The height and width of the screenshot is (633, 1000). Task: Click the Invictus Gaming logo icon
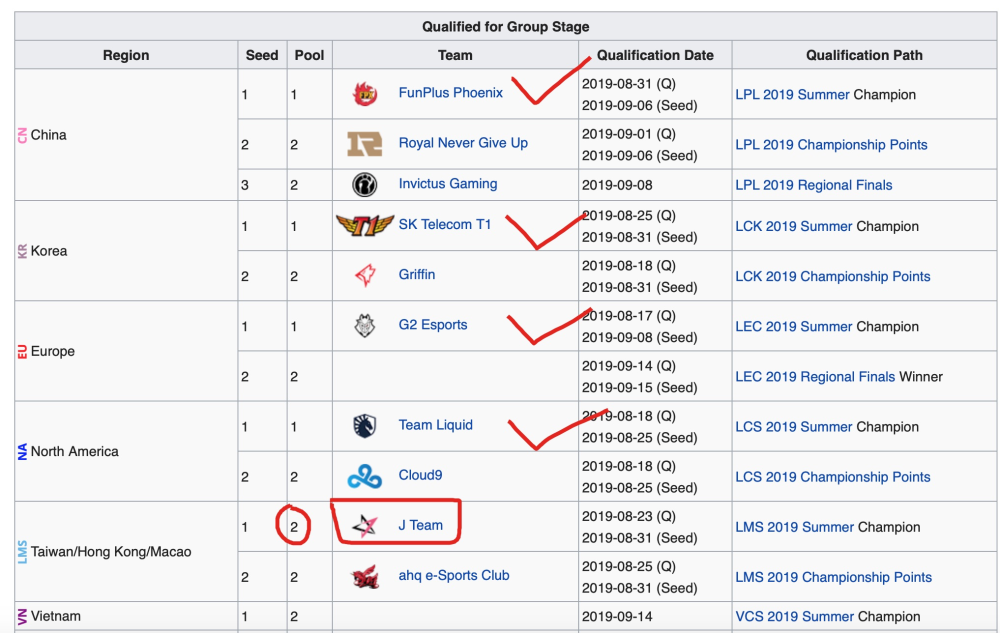[x=365, y=184]
